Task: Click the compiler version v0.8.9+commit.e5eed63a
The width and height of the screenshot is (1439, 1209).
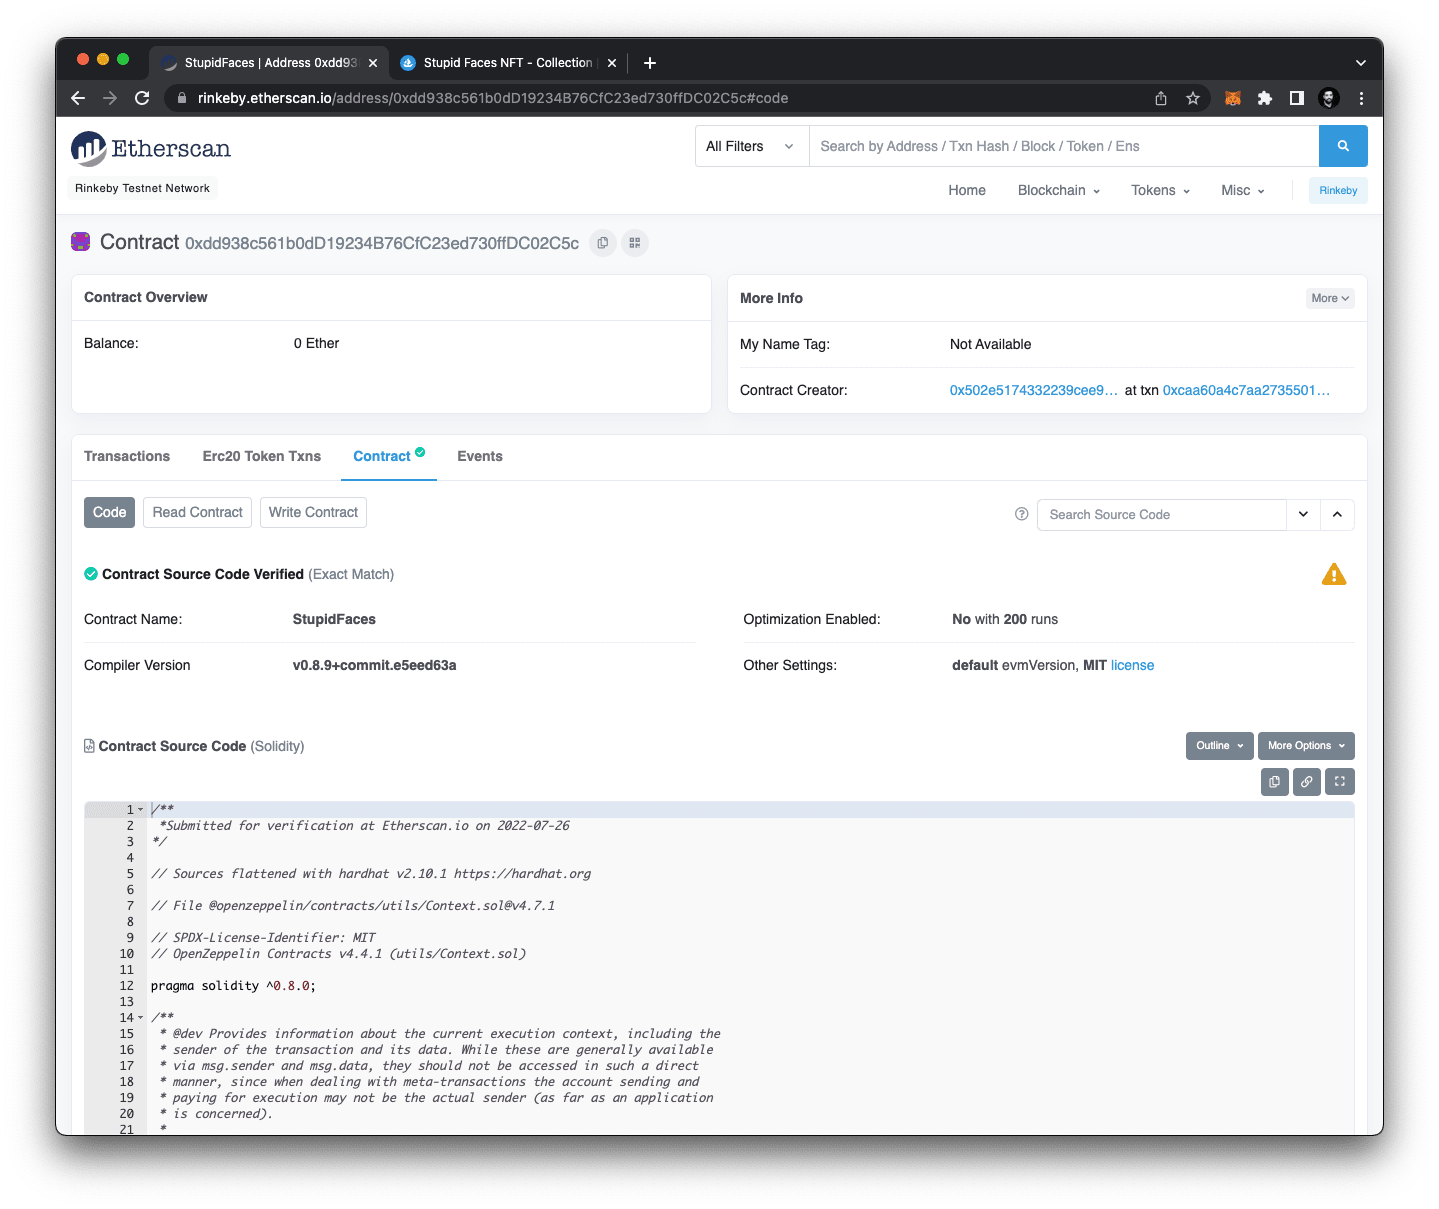Action: coord(375,665)
